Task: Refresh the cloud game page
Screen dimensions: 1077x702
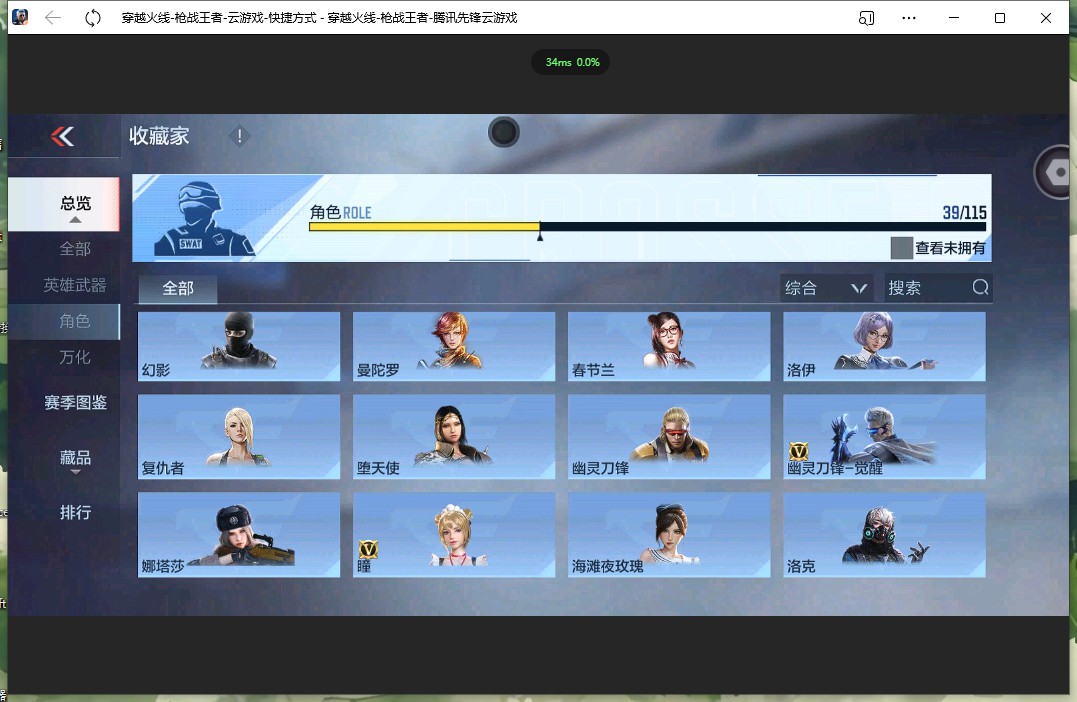Action: tap(93, 18)
